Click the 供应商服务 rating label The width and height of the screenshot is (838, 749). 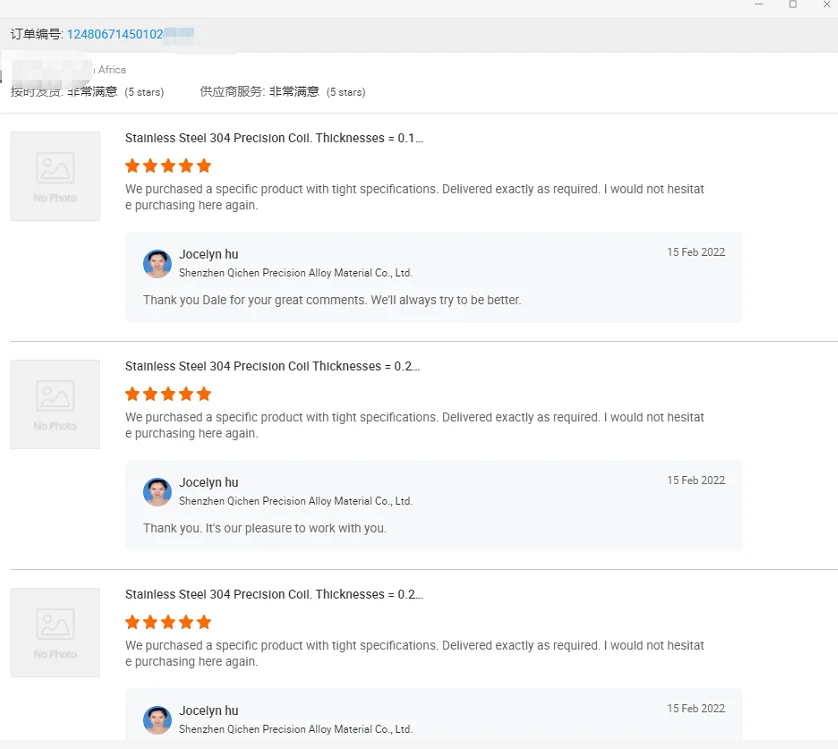232,92
